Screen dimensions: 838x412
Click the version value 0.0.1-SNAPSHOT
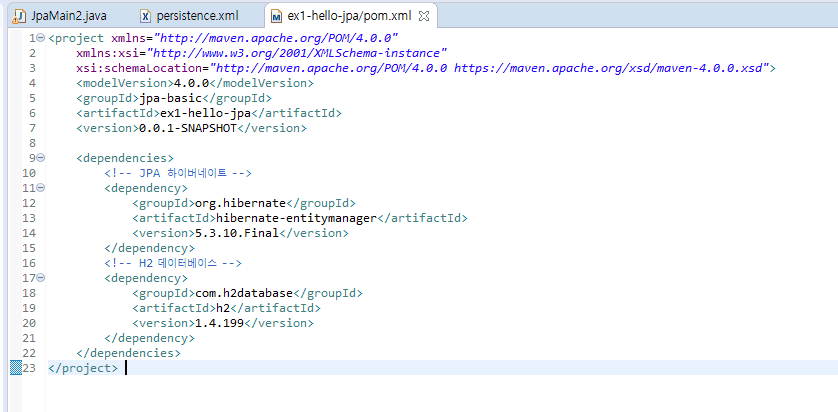pos(188,128)
